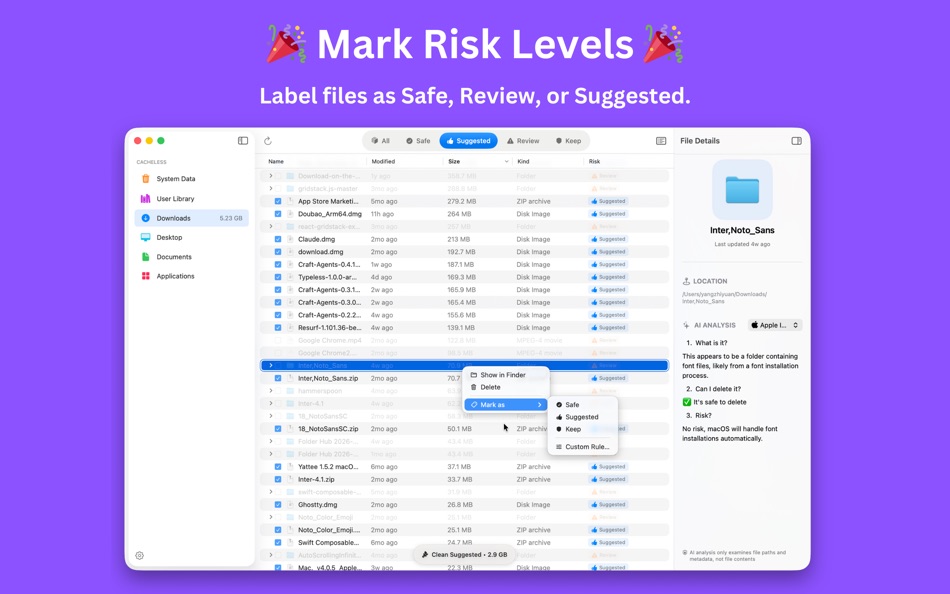Switch to the Keep filter tab
Viewport: 950px width, 594px height.
tap(568, 141)
